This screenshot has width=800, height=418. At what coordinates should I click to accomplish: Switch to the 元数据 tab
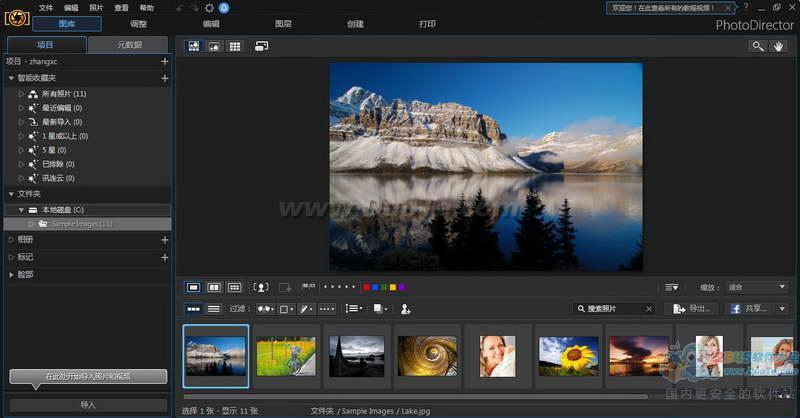129,45
